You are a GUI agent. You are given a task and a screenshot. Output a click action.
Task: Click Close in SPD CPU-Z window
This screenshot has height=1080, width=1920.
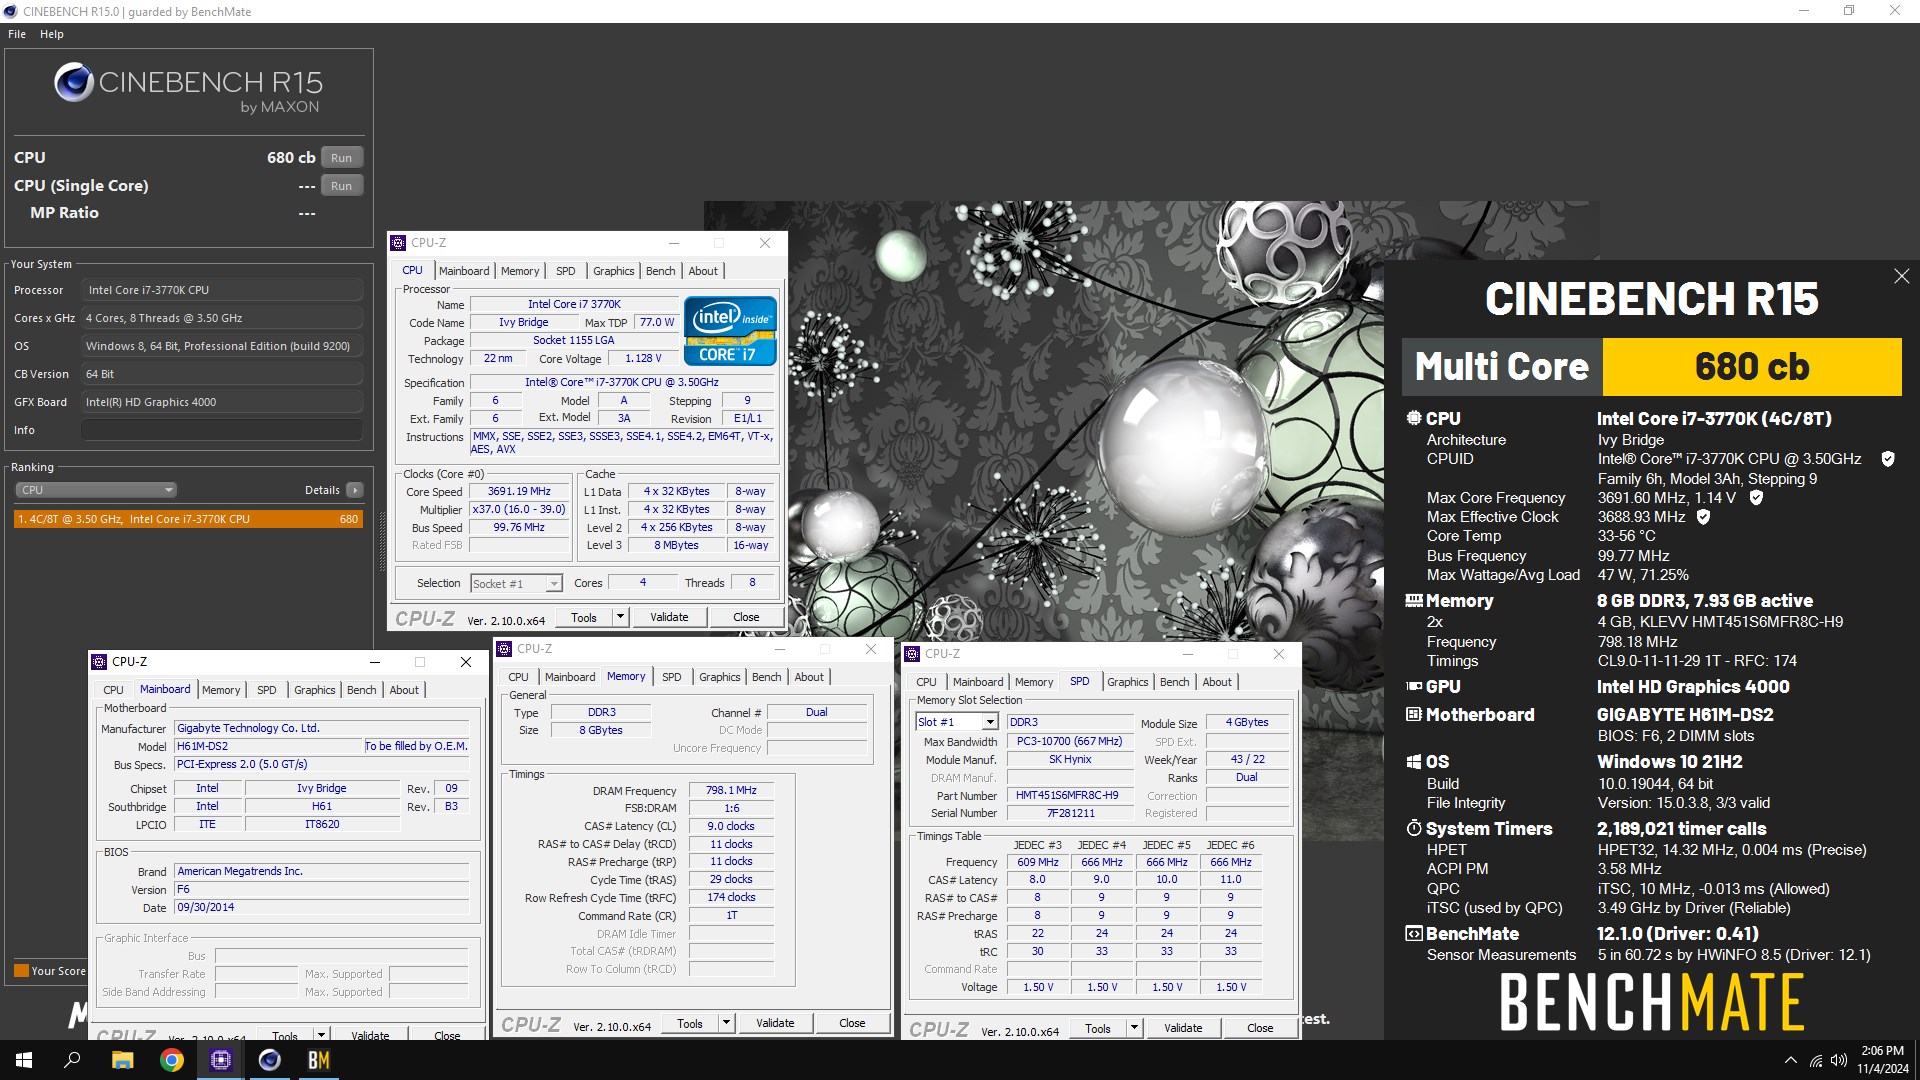click(1260, 1028)
